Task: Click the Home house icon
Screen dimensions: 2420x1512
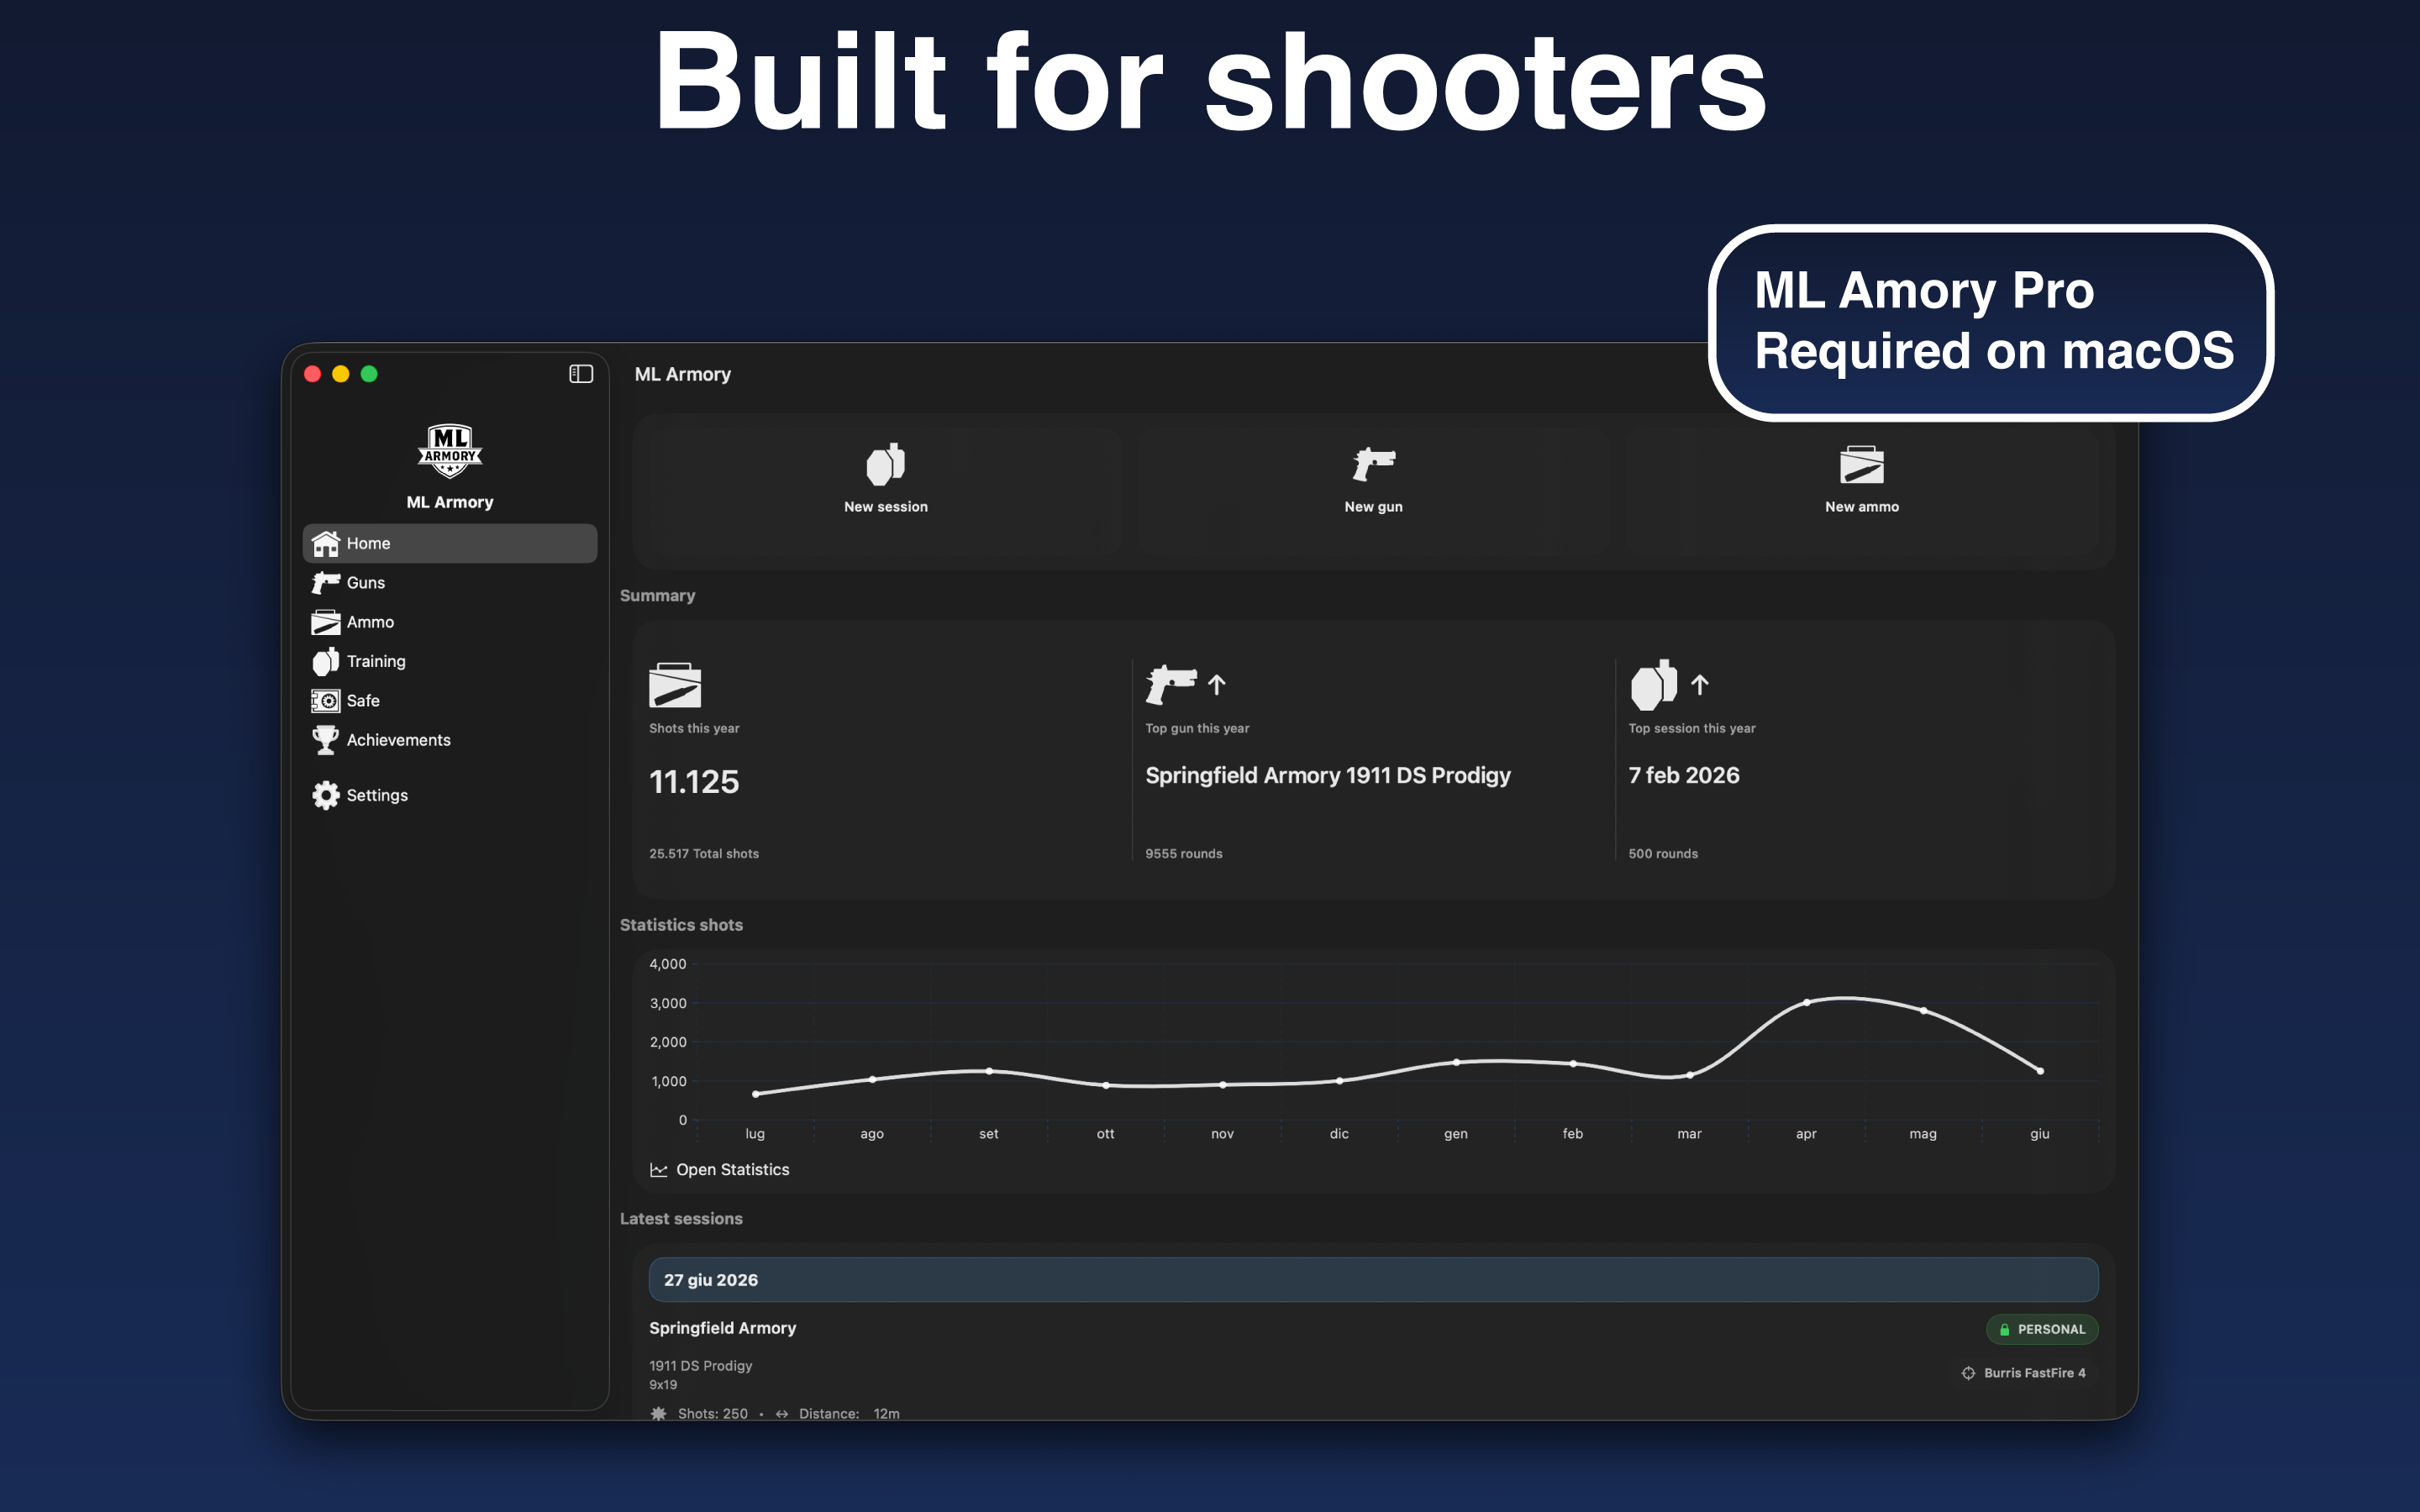Action: [325, 543]
